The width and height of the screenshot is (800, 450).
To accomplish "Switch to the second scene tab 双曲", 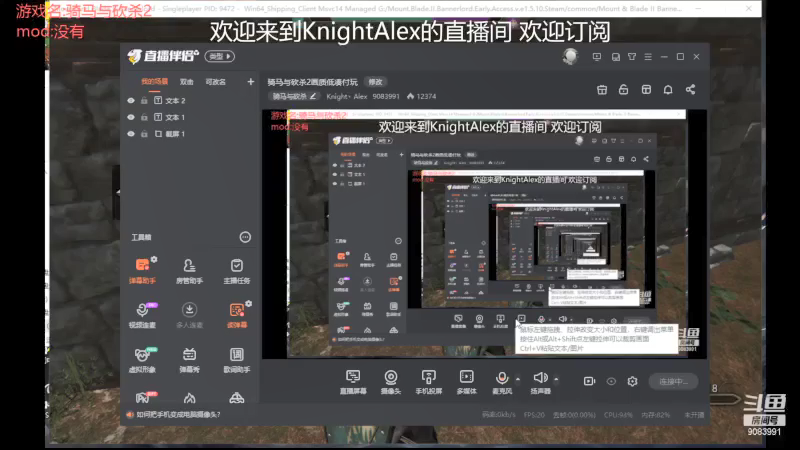I will (187, 82).
